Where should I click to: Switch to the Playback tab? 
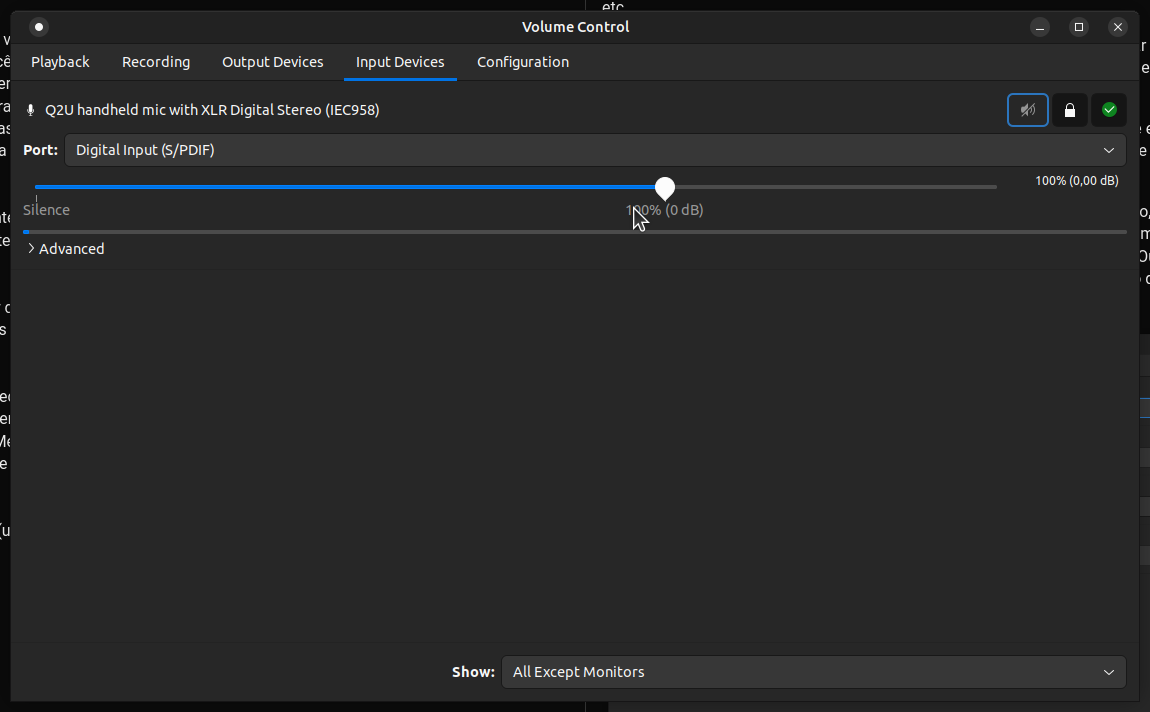[x=60, y=62]
